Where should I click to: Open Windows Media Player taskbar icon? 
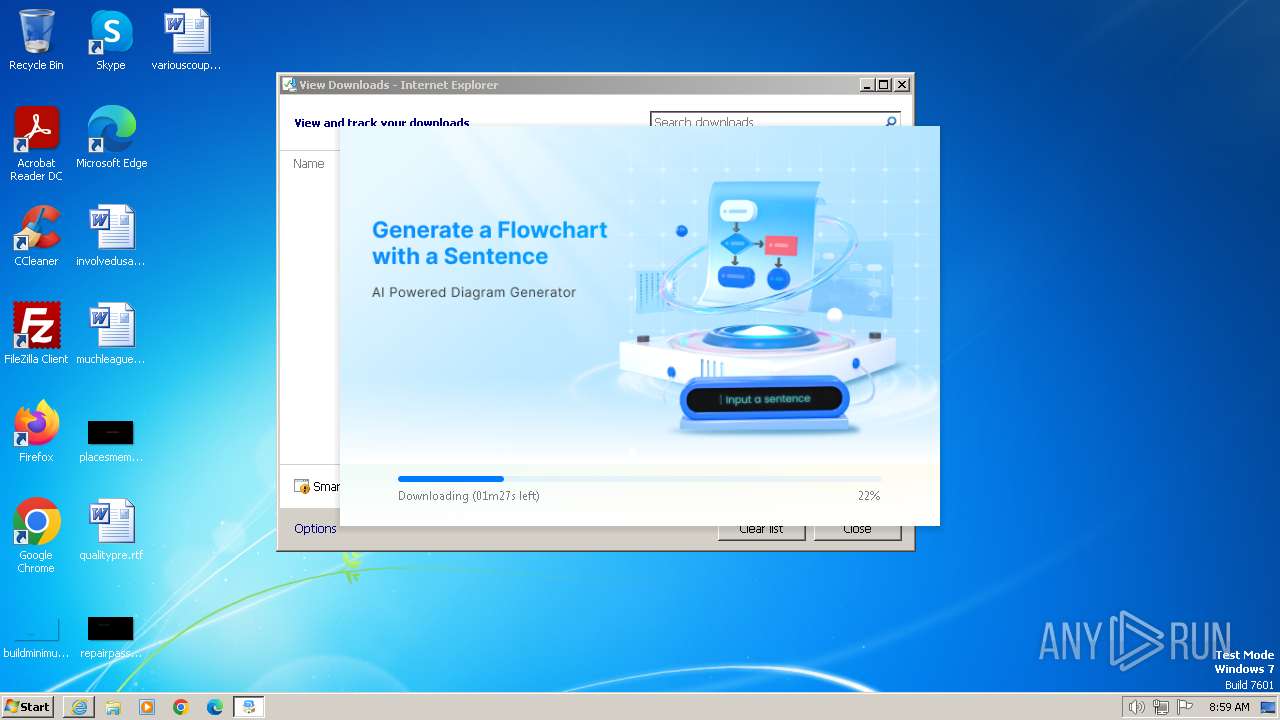click(147, 707)
